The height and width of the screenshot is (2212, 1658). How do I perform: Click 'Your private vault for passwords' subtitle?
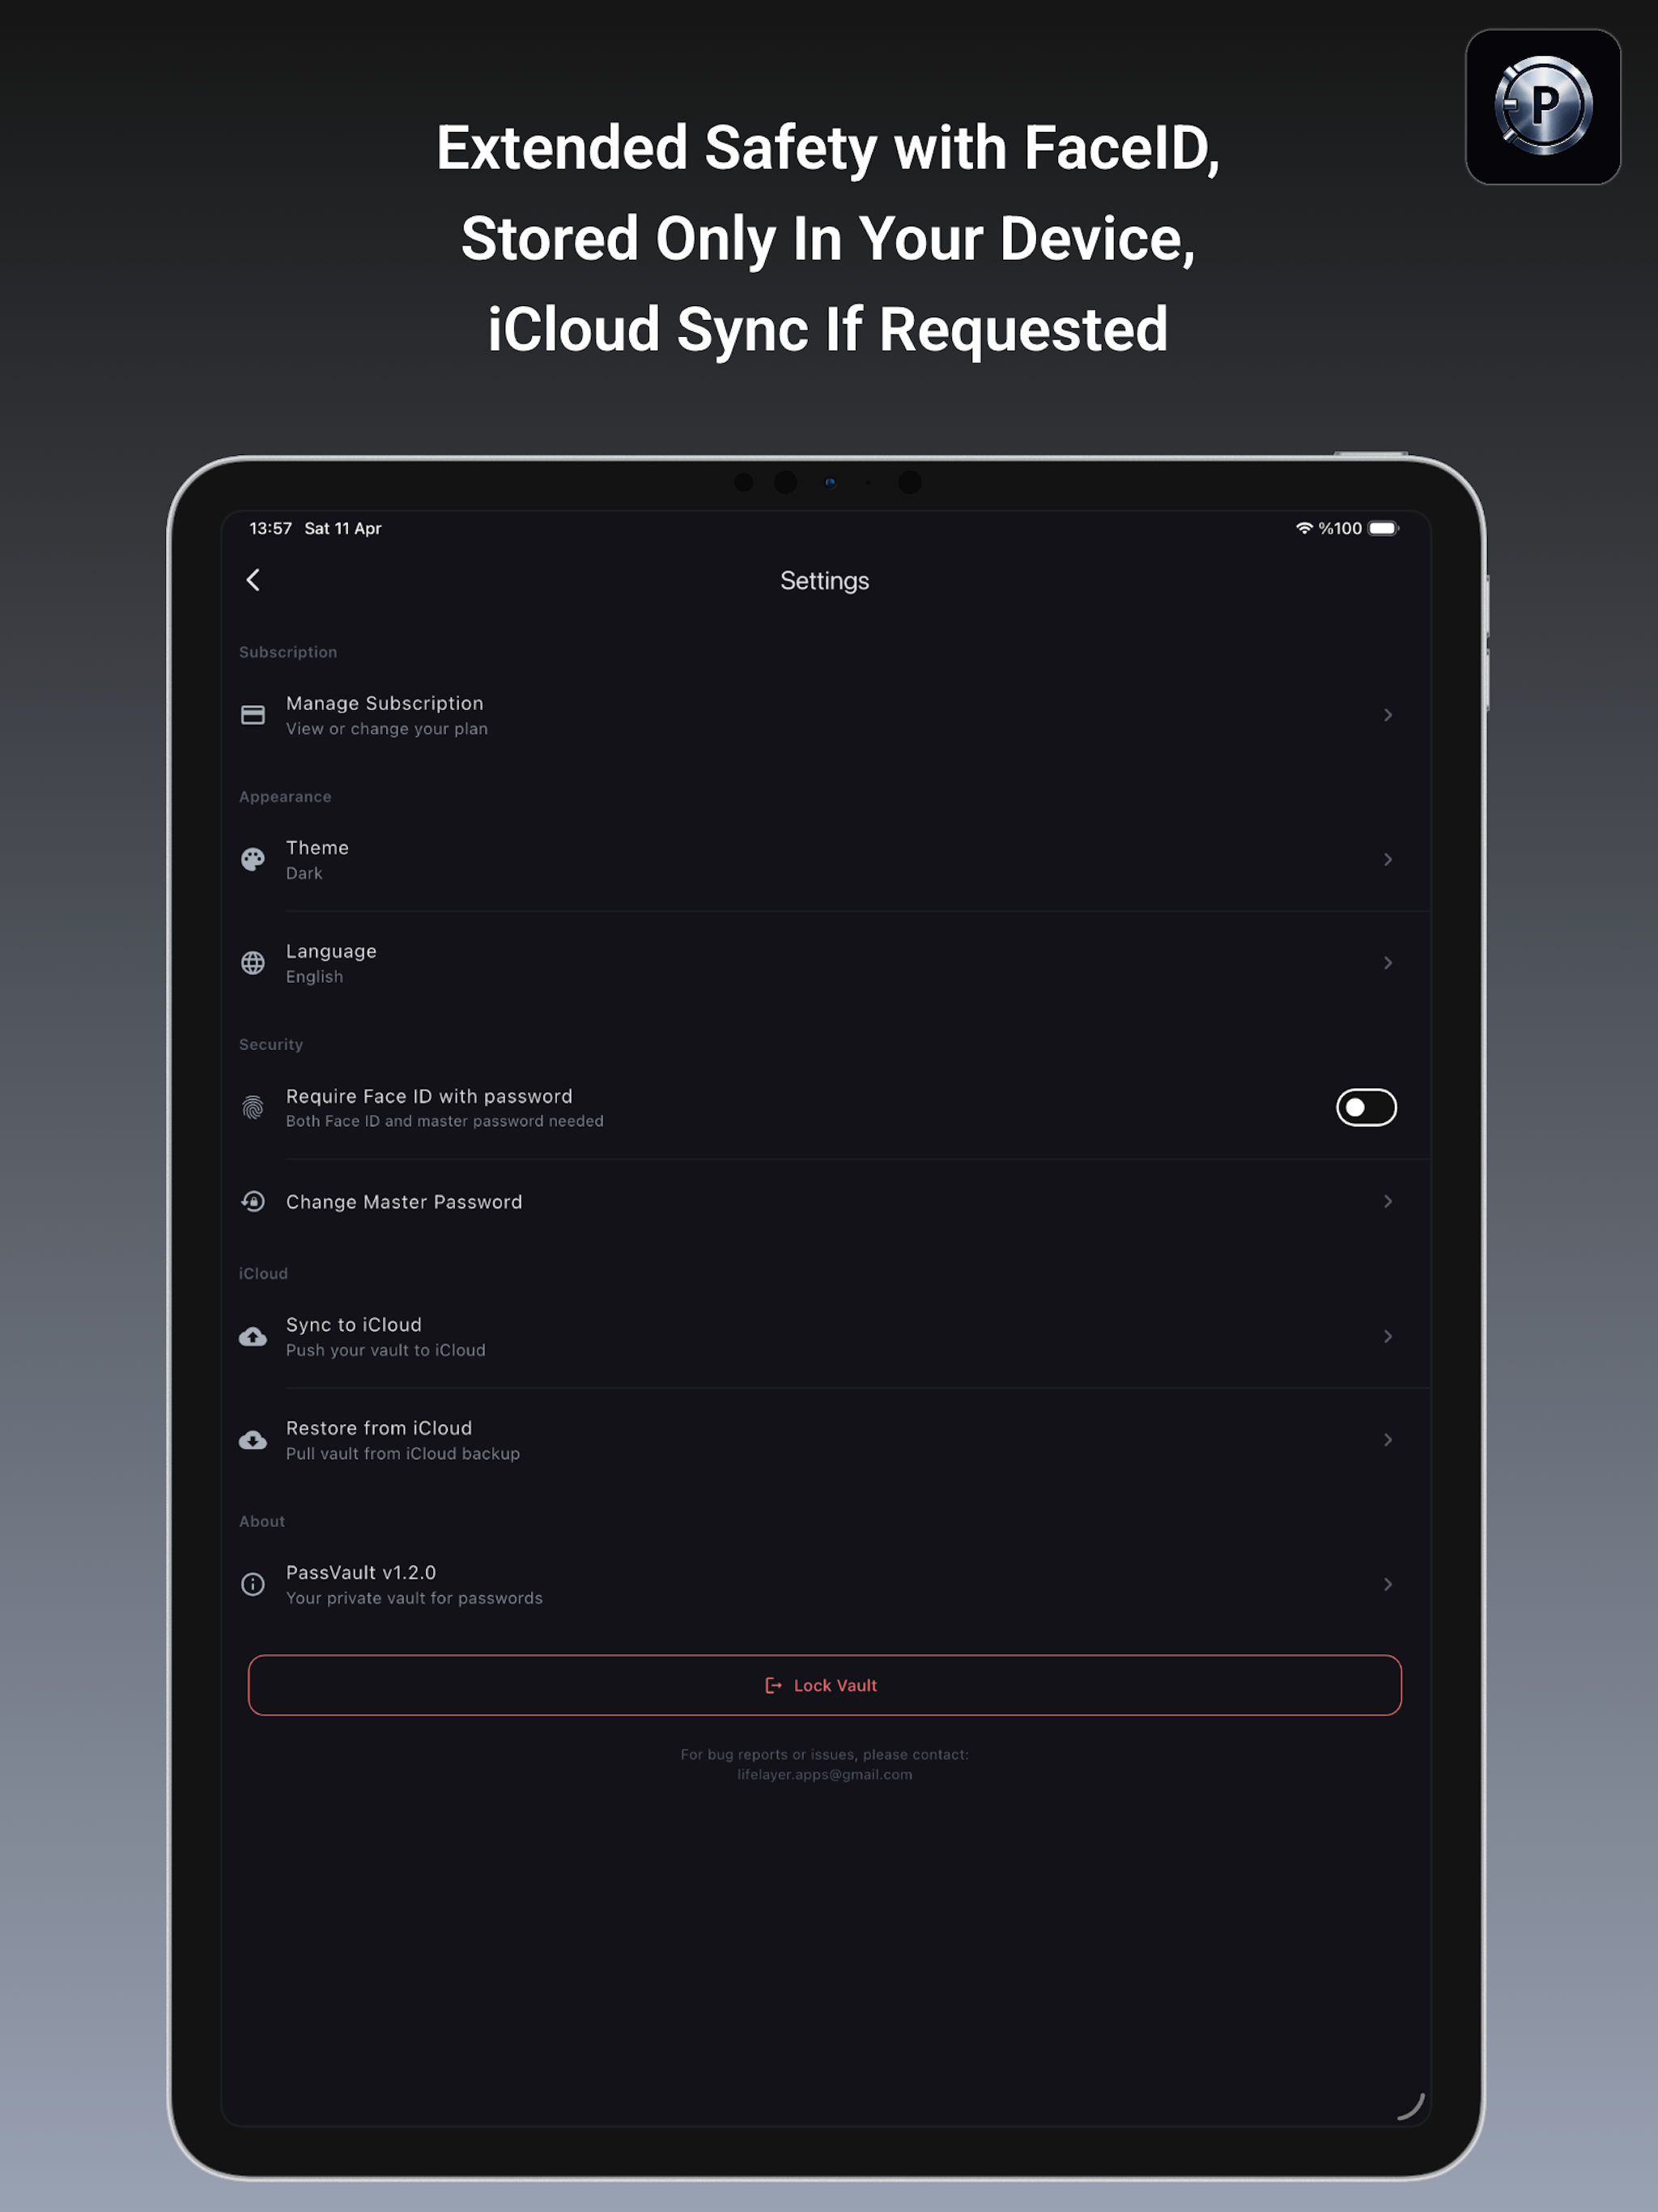414,1598
